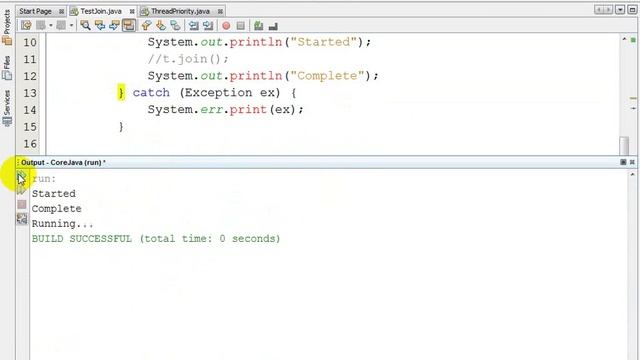Click highlighted closing brace on line 13
This screenshot has height=360, width=640.
(x=121, y=93)
